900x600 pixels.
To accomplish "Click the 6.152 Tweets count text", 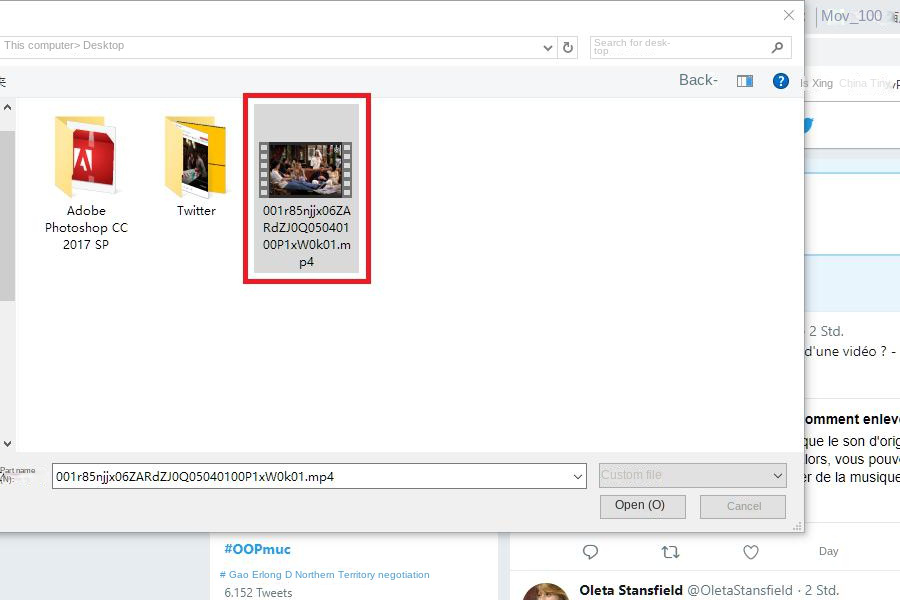I will pos(258,593).
